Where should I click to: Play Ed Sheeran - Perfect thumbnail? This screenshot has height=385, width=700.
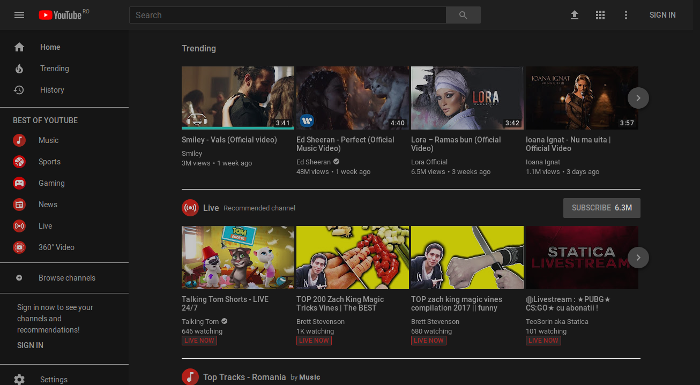coord(352,98)
